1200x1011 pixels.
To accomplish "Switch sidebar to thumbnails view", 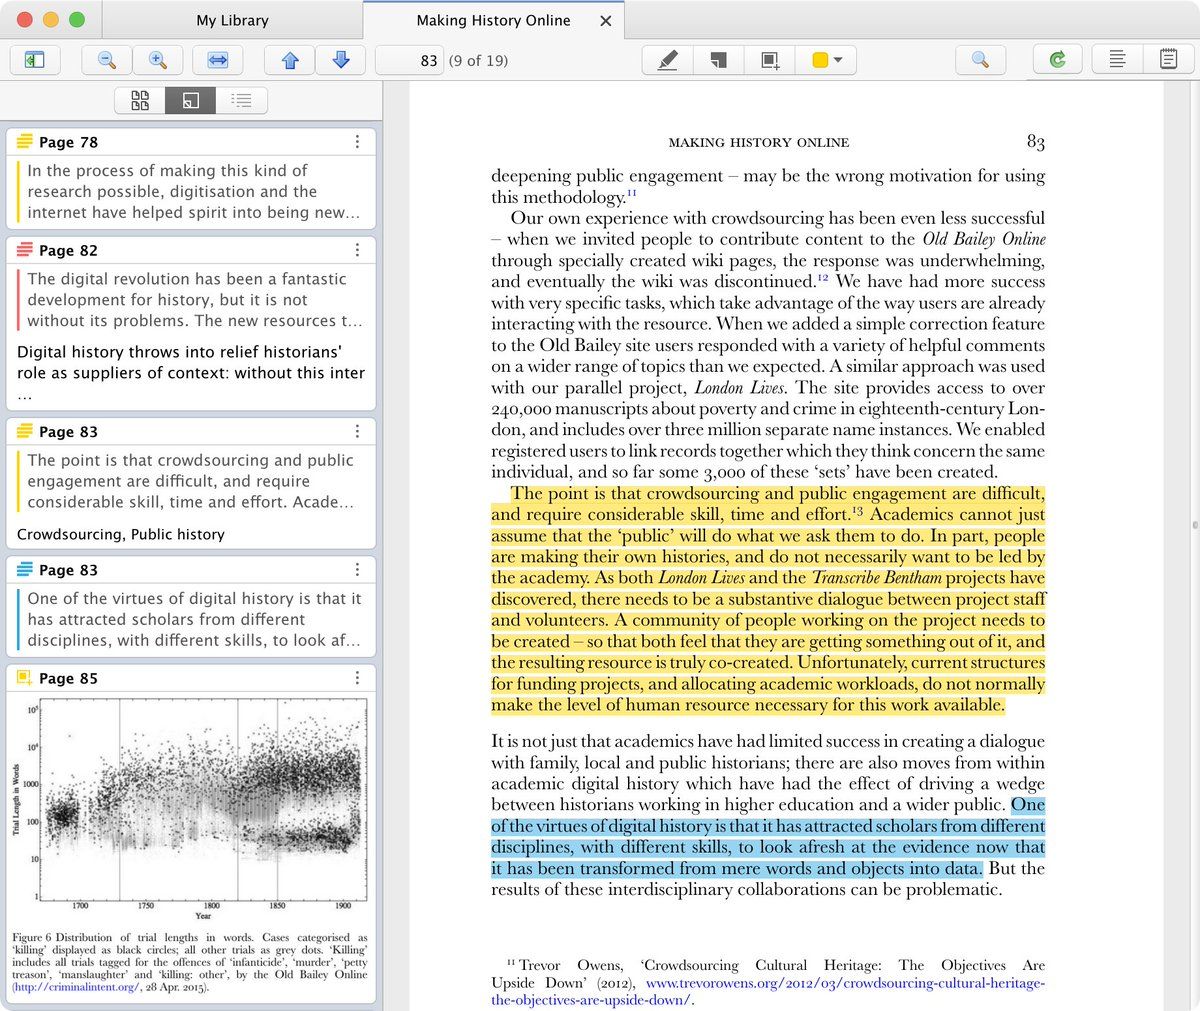I will (x=140, y=100).
